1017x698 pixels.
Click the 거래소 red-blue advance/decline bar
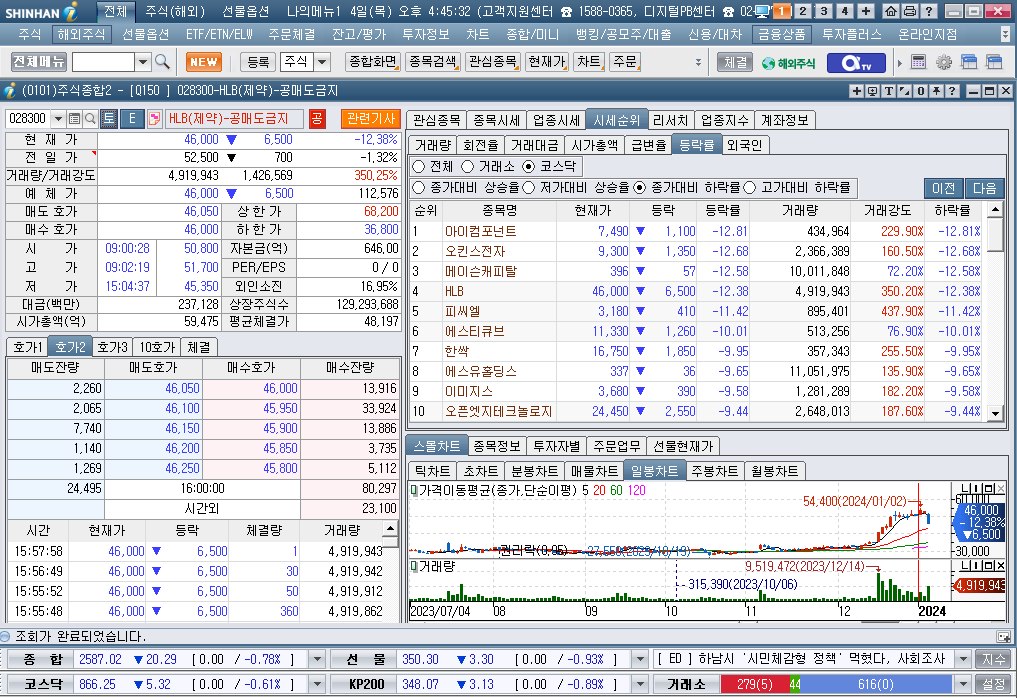[836, 684]
